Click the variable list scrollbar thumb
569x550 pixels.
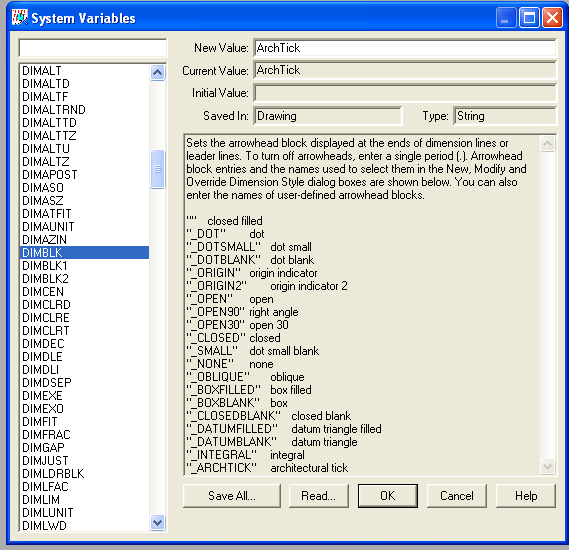coord(157,169)
